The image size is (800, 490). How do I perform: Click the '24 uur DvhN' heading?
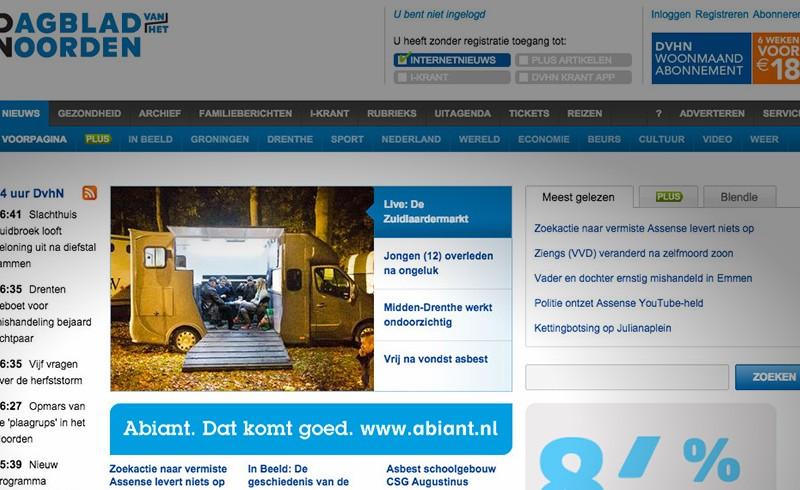pos(32,193)
